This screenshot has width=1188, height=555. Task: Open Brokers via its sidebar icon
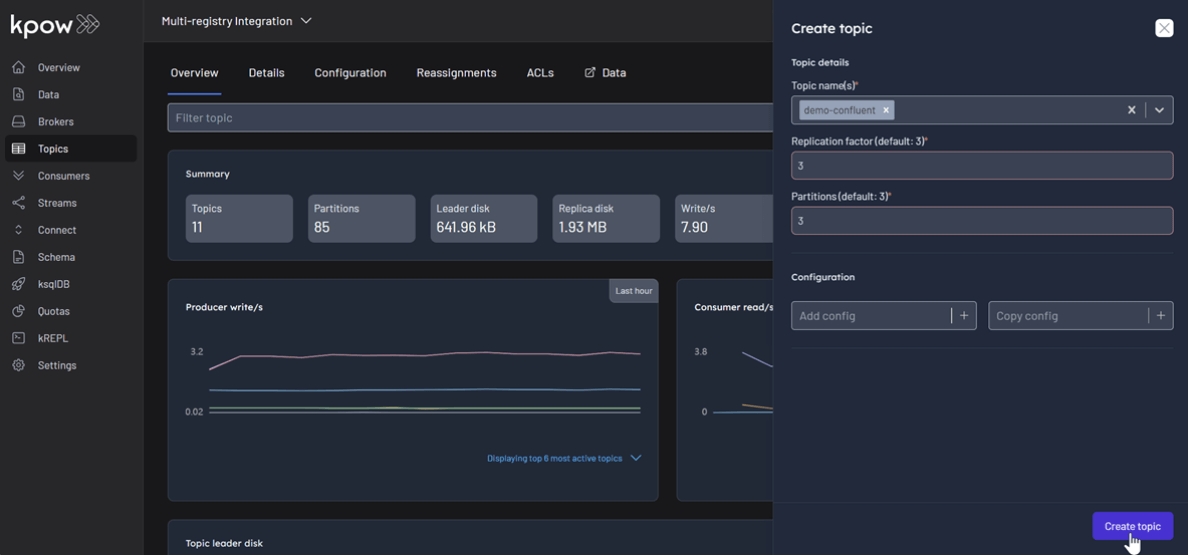(x=18, y=122)
